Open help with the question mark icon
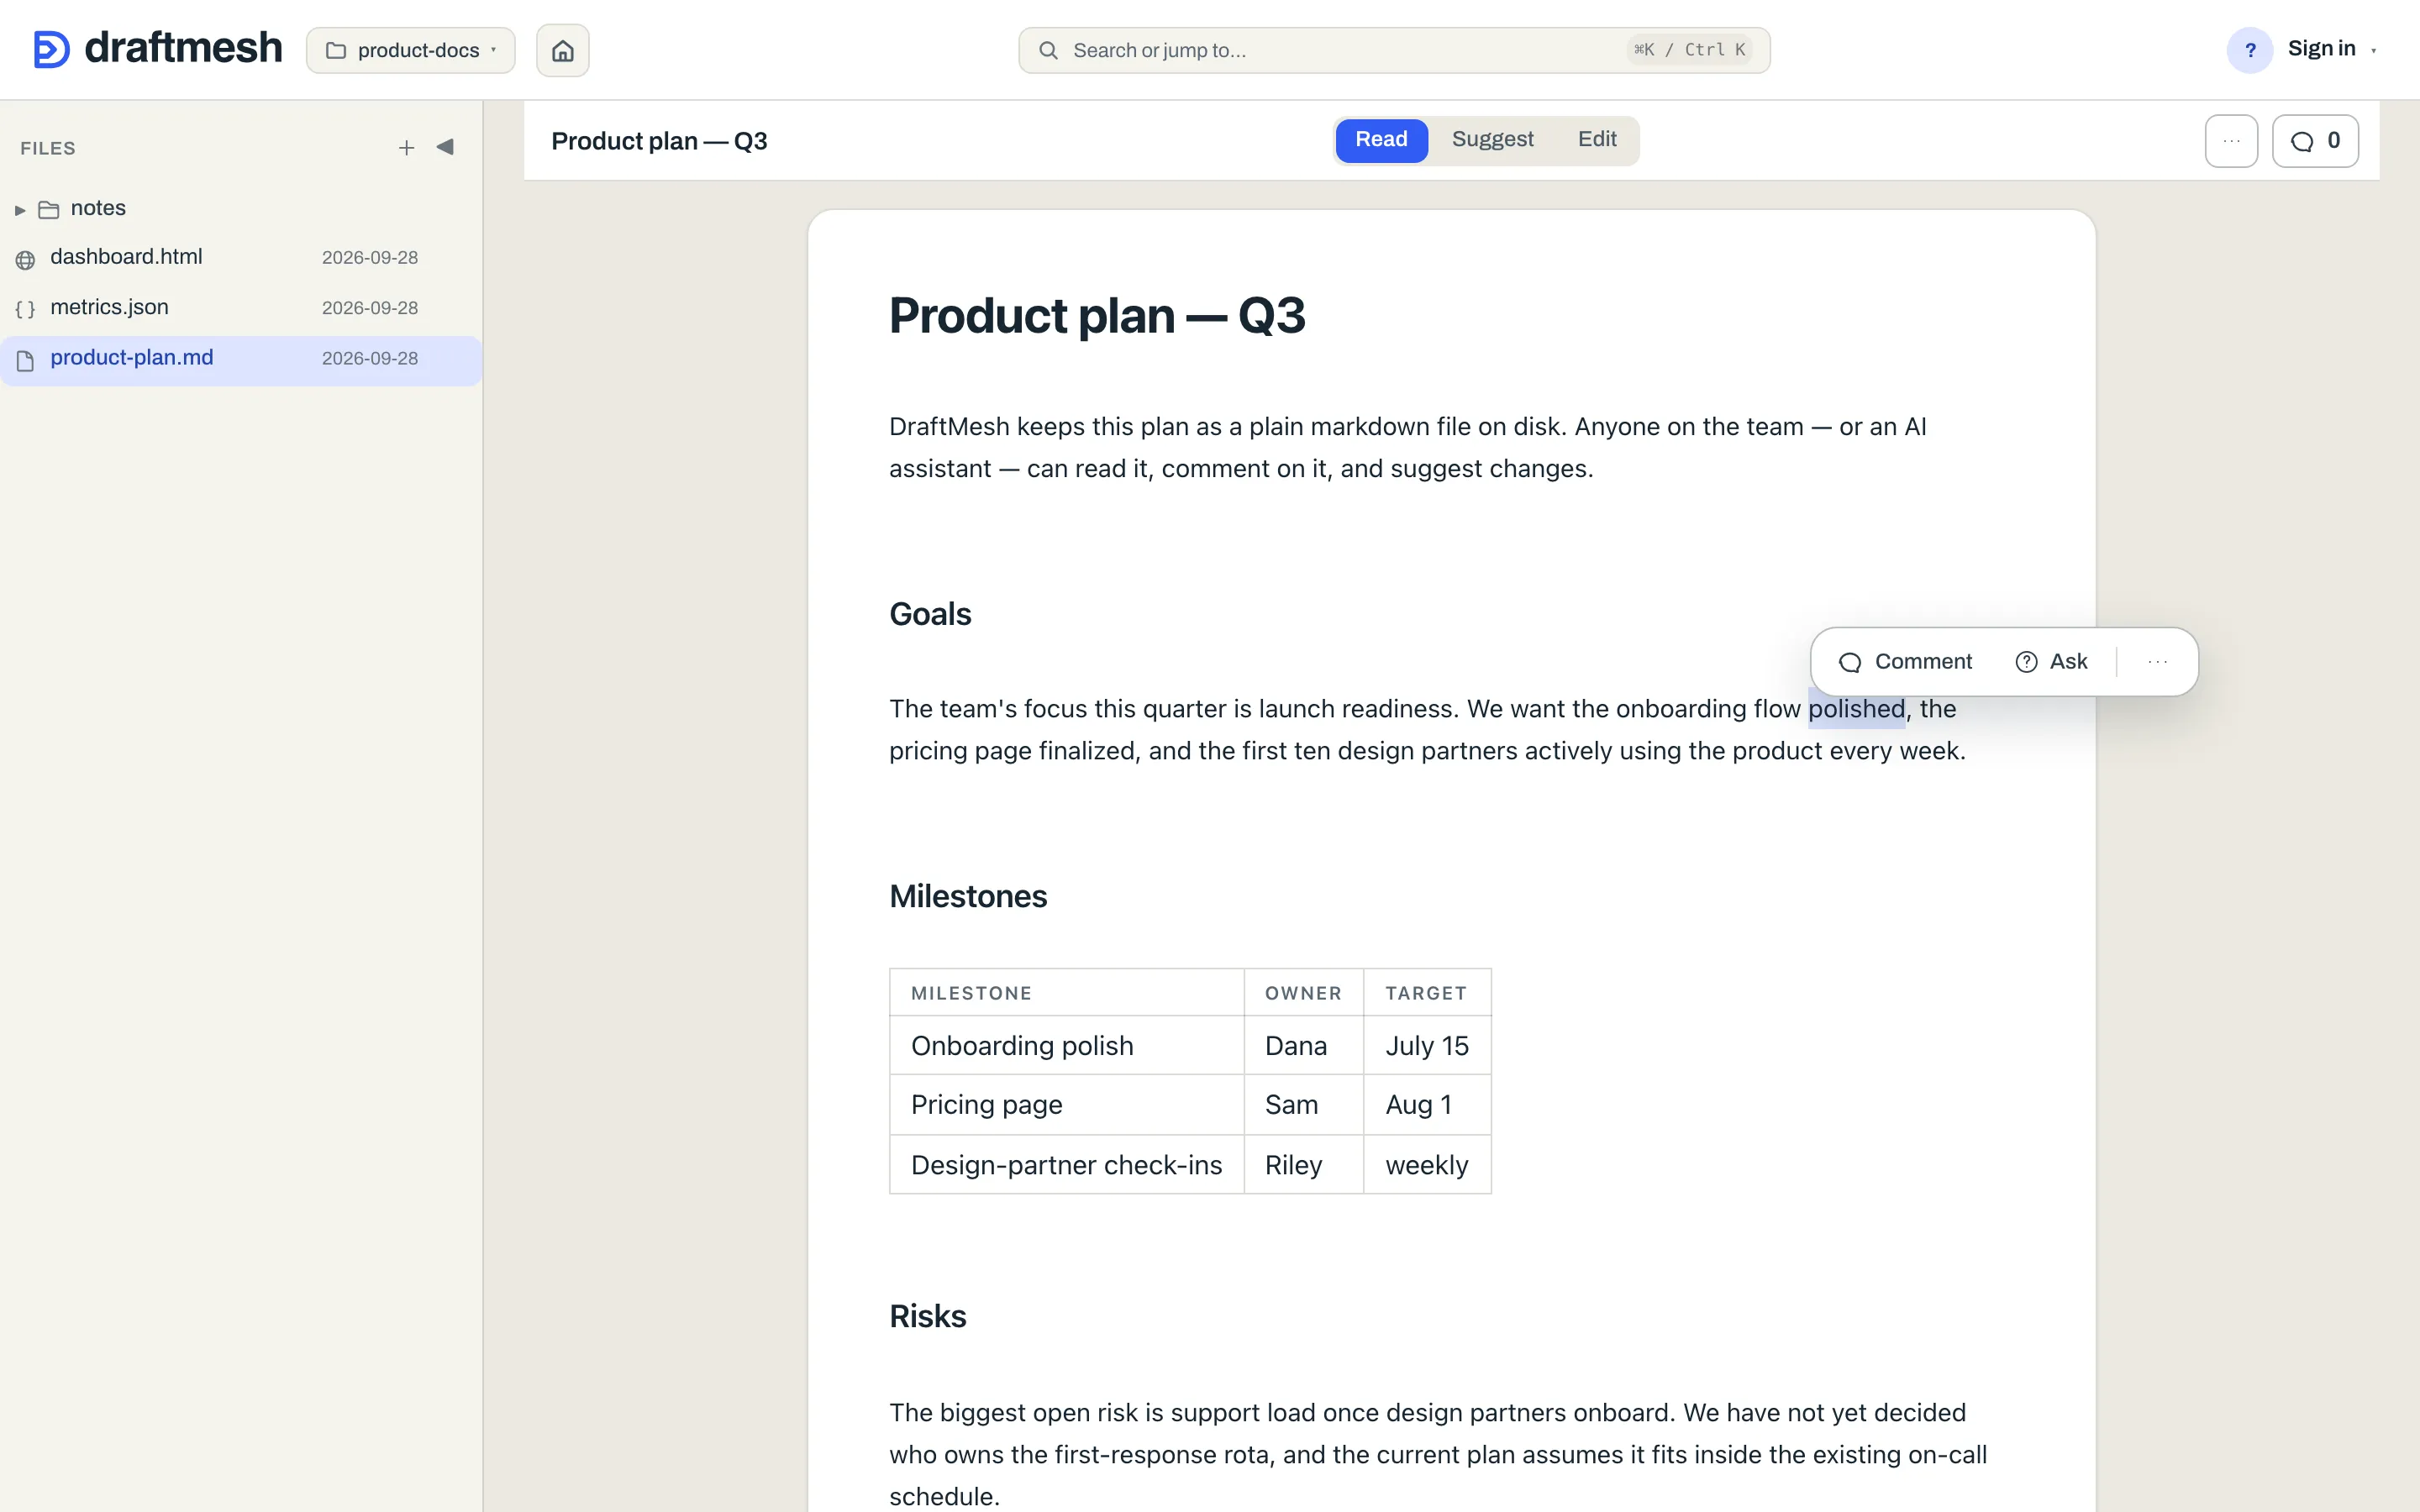Viewport: 2420px width, 1512px height. pyautogui.click(x=2249, y=50)
